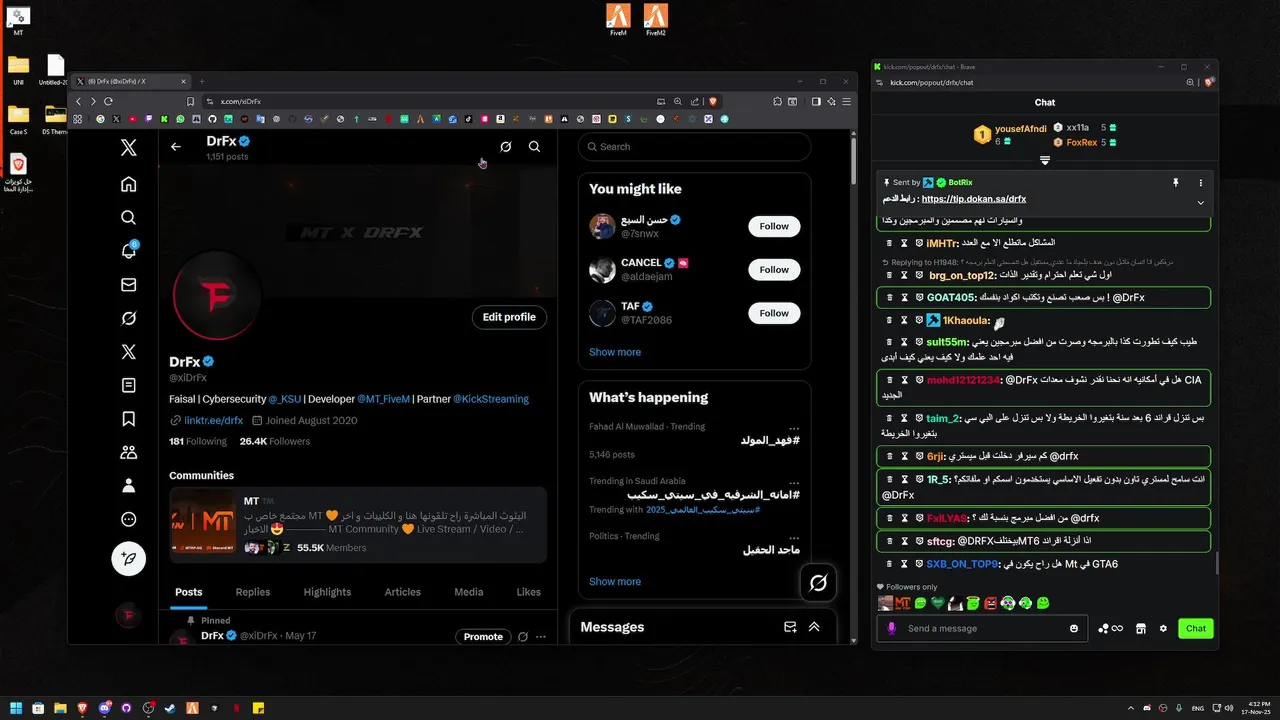1280x720 pixels.
Task: Open the Kick shop icon in chat
Action: click(1141, 628)
